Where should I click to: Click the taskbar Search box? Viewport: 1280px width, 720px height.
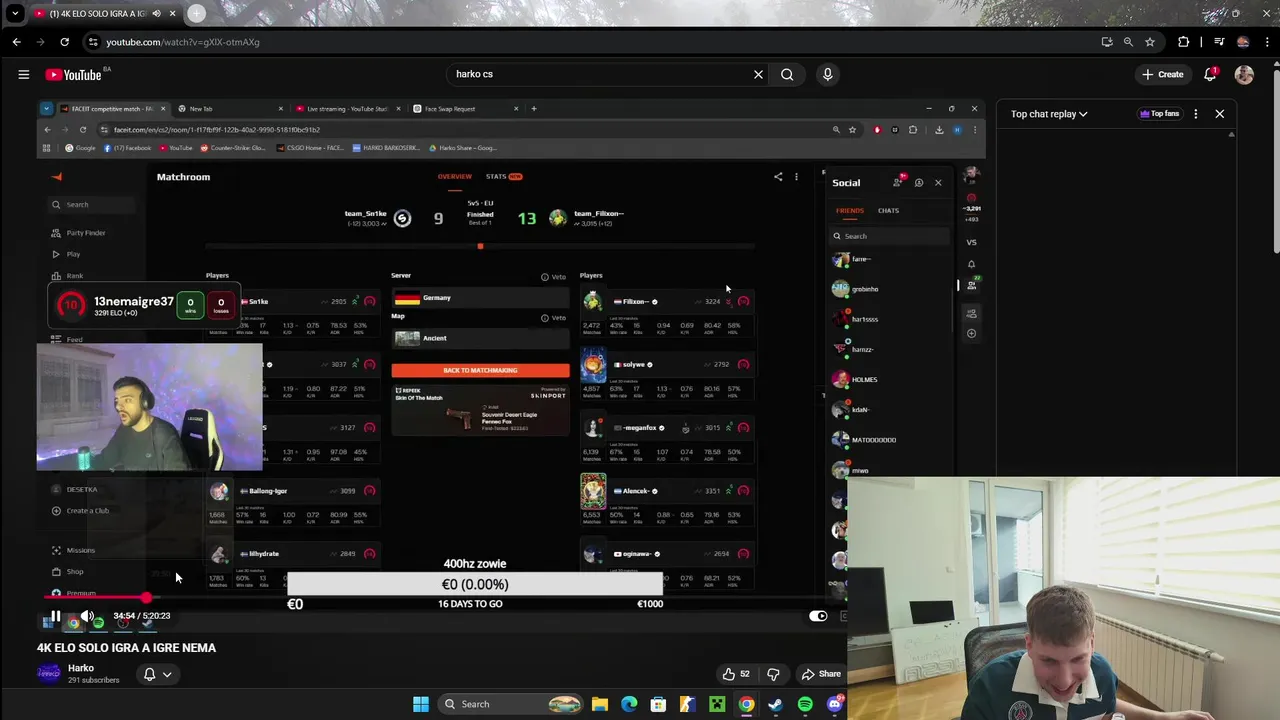coord(512,704)
